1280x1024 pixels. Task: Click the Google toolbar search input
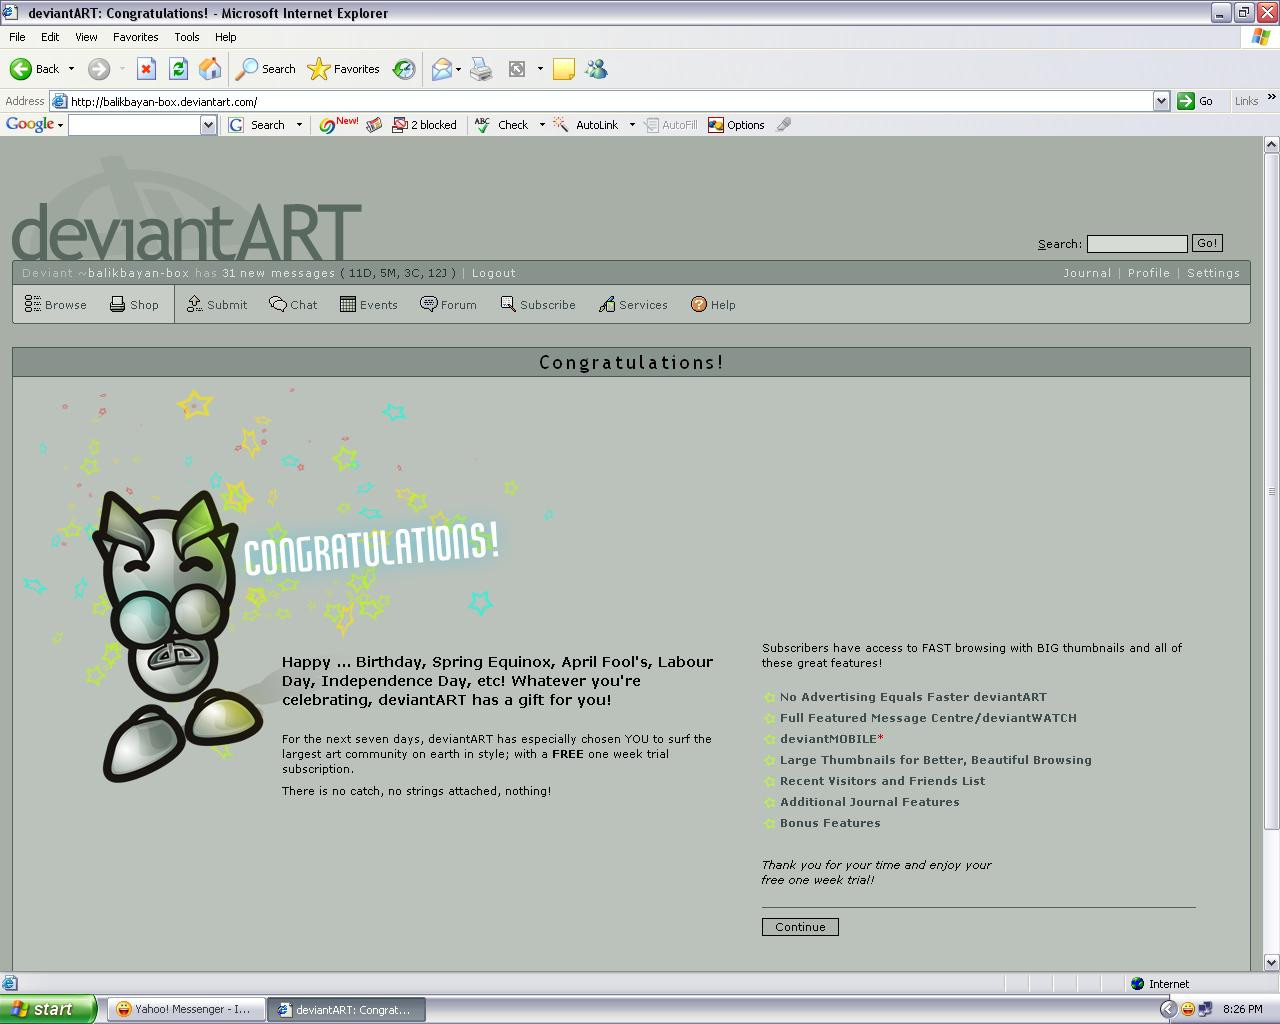click(x=134, y=125)
